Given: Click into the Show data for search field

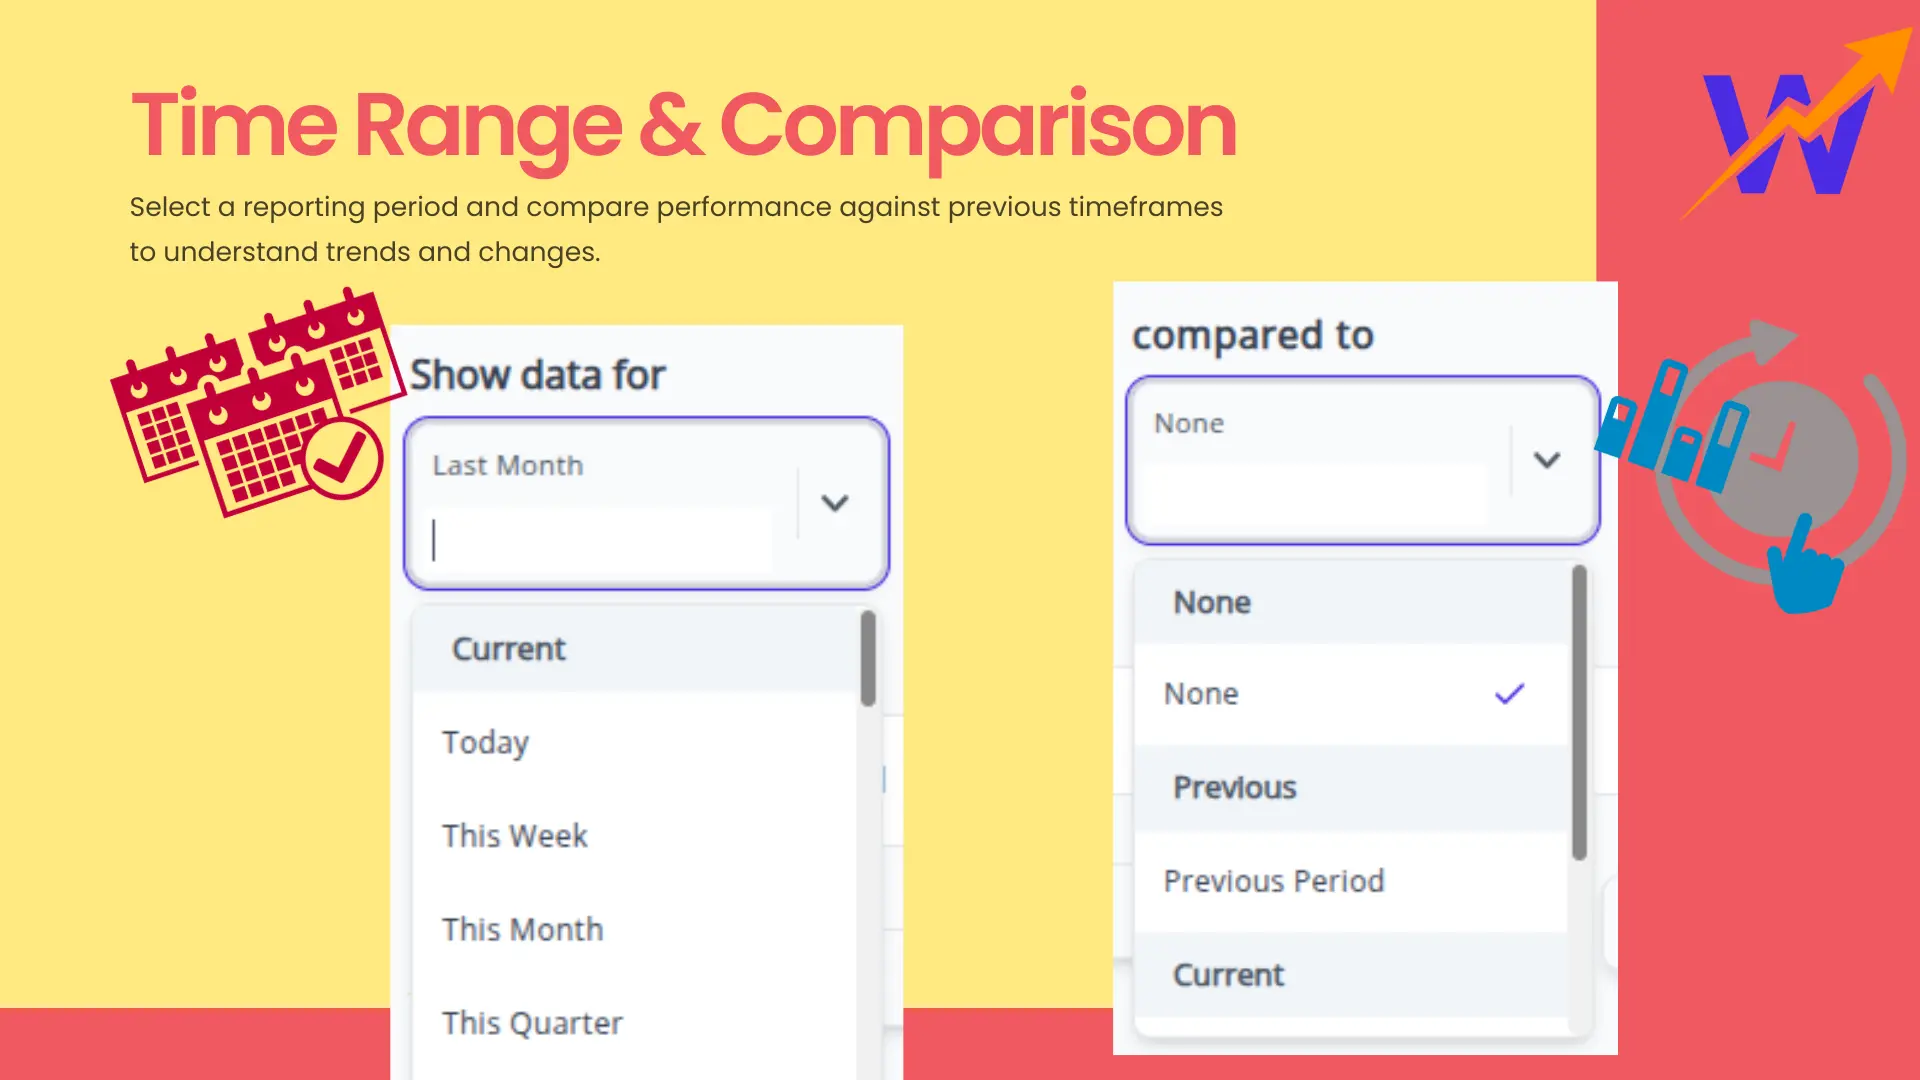Looking at the screenshot, I should (x=600, y=540).
